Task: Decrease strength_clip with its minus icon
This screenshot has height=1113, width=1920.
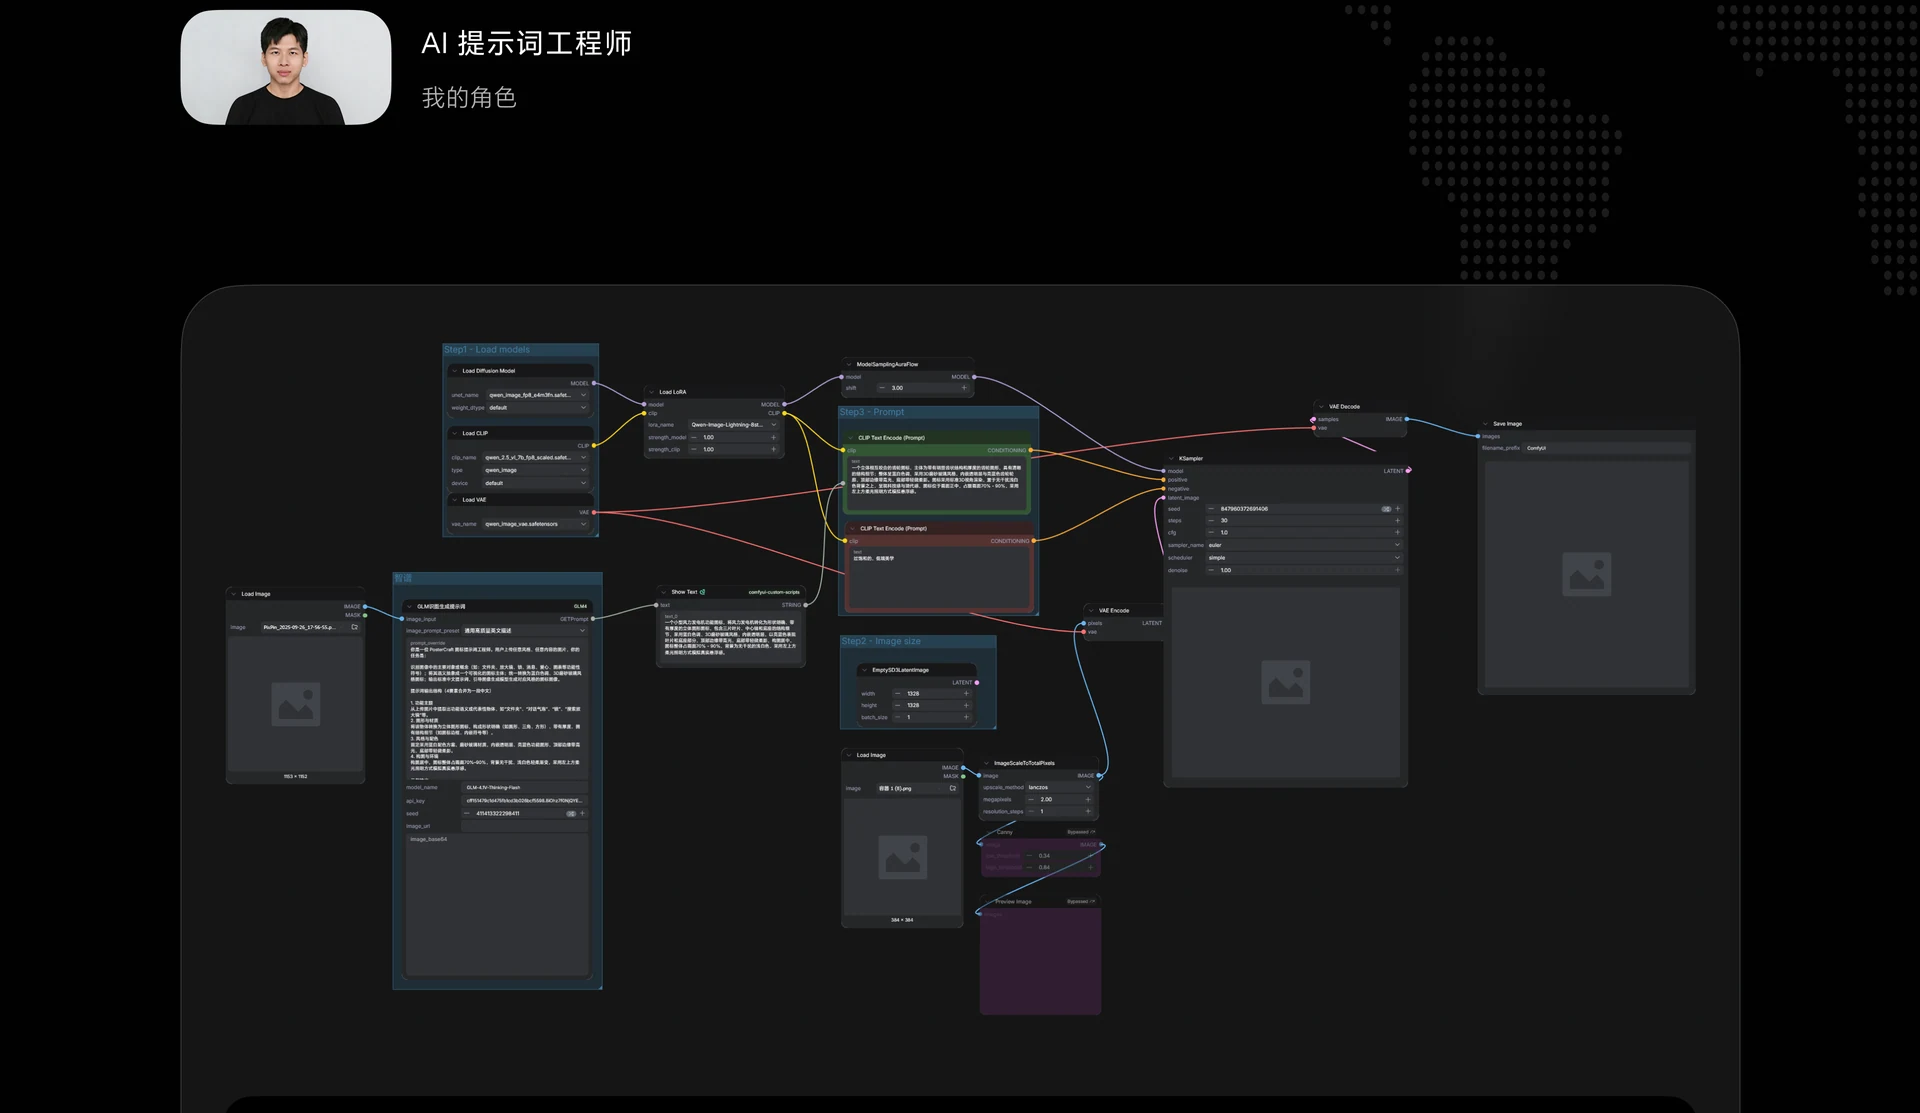Action: [x=694, y=449]
